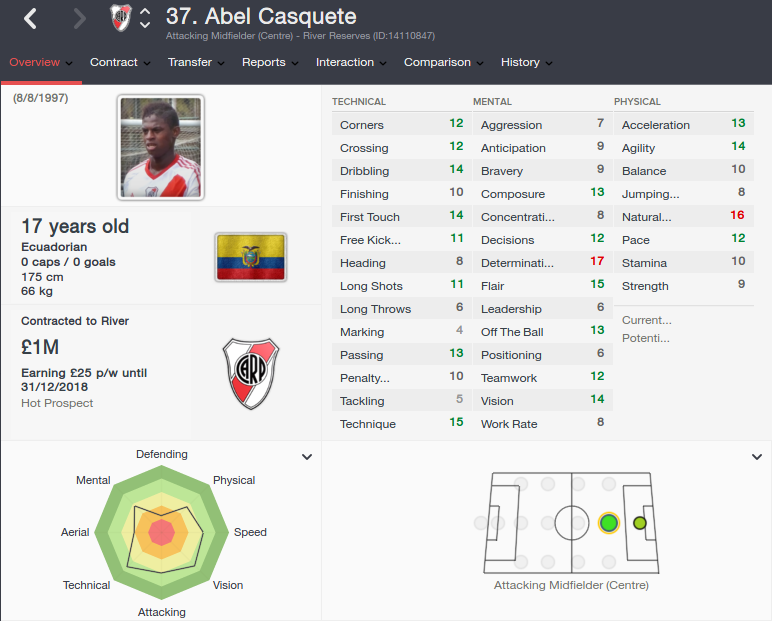Select the olive striker position dot
This screenshot has height=621, width=772.
click(x=640, y=523)
